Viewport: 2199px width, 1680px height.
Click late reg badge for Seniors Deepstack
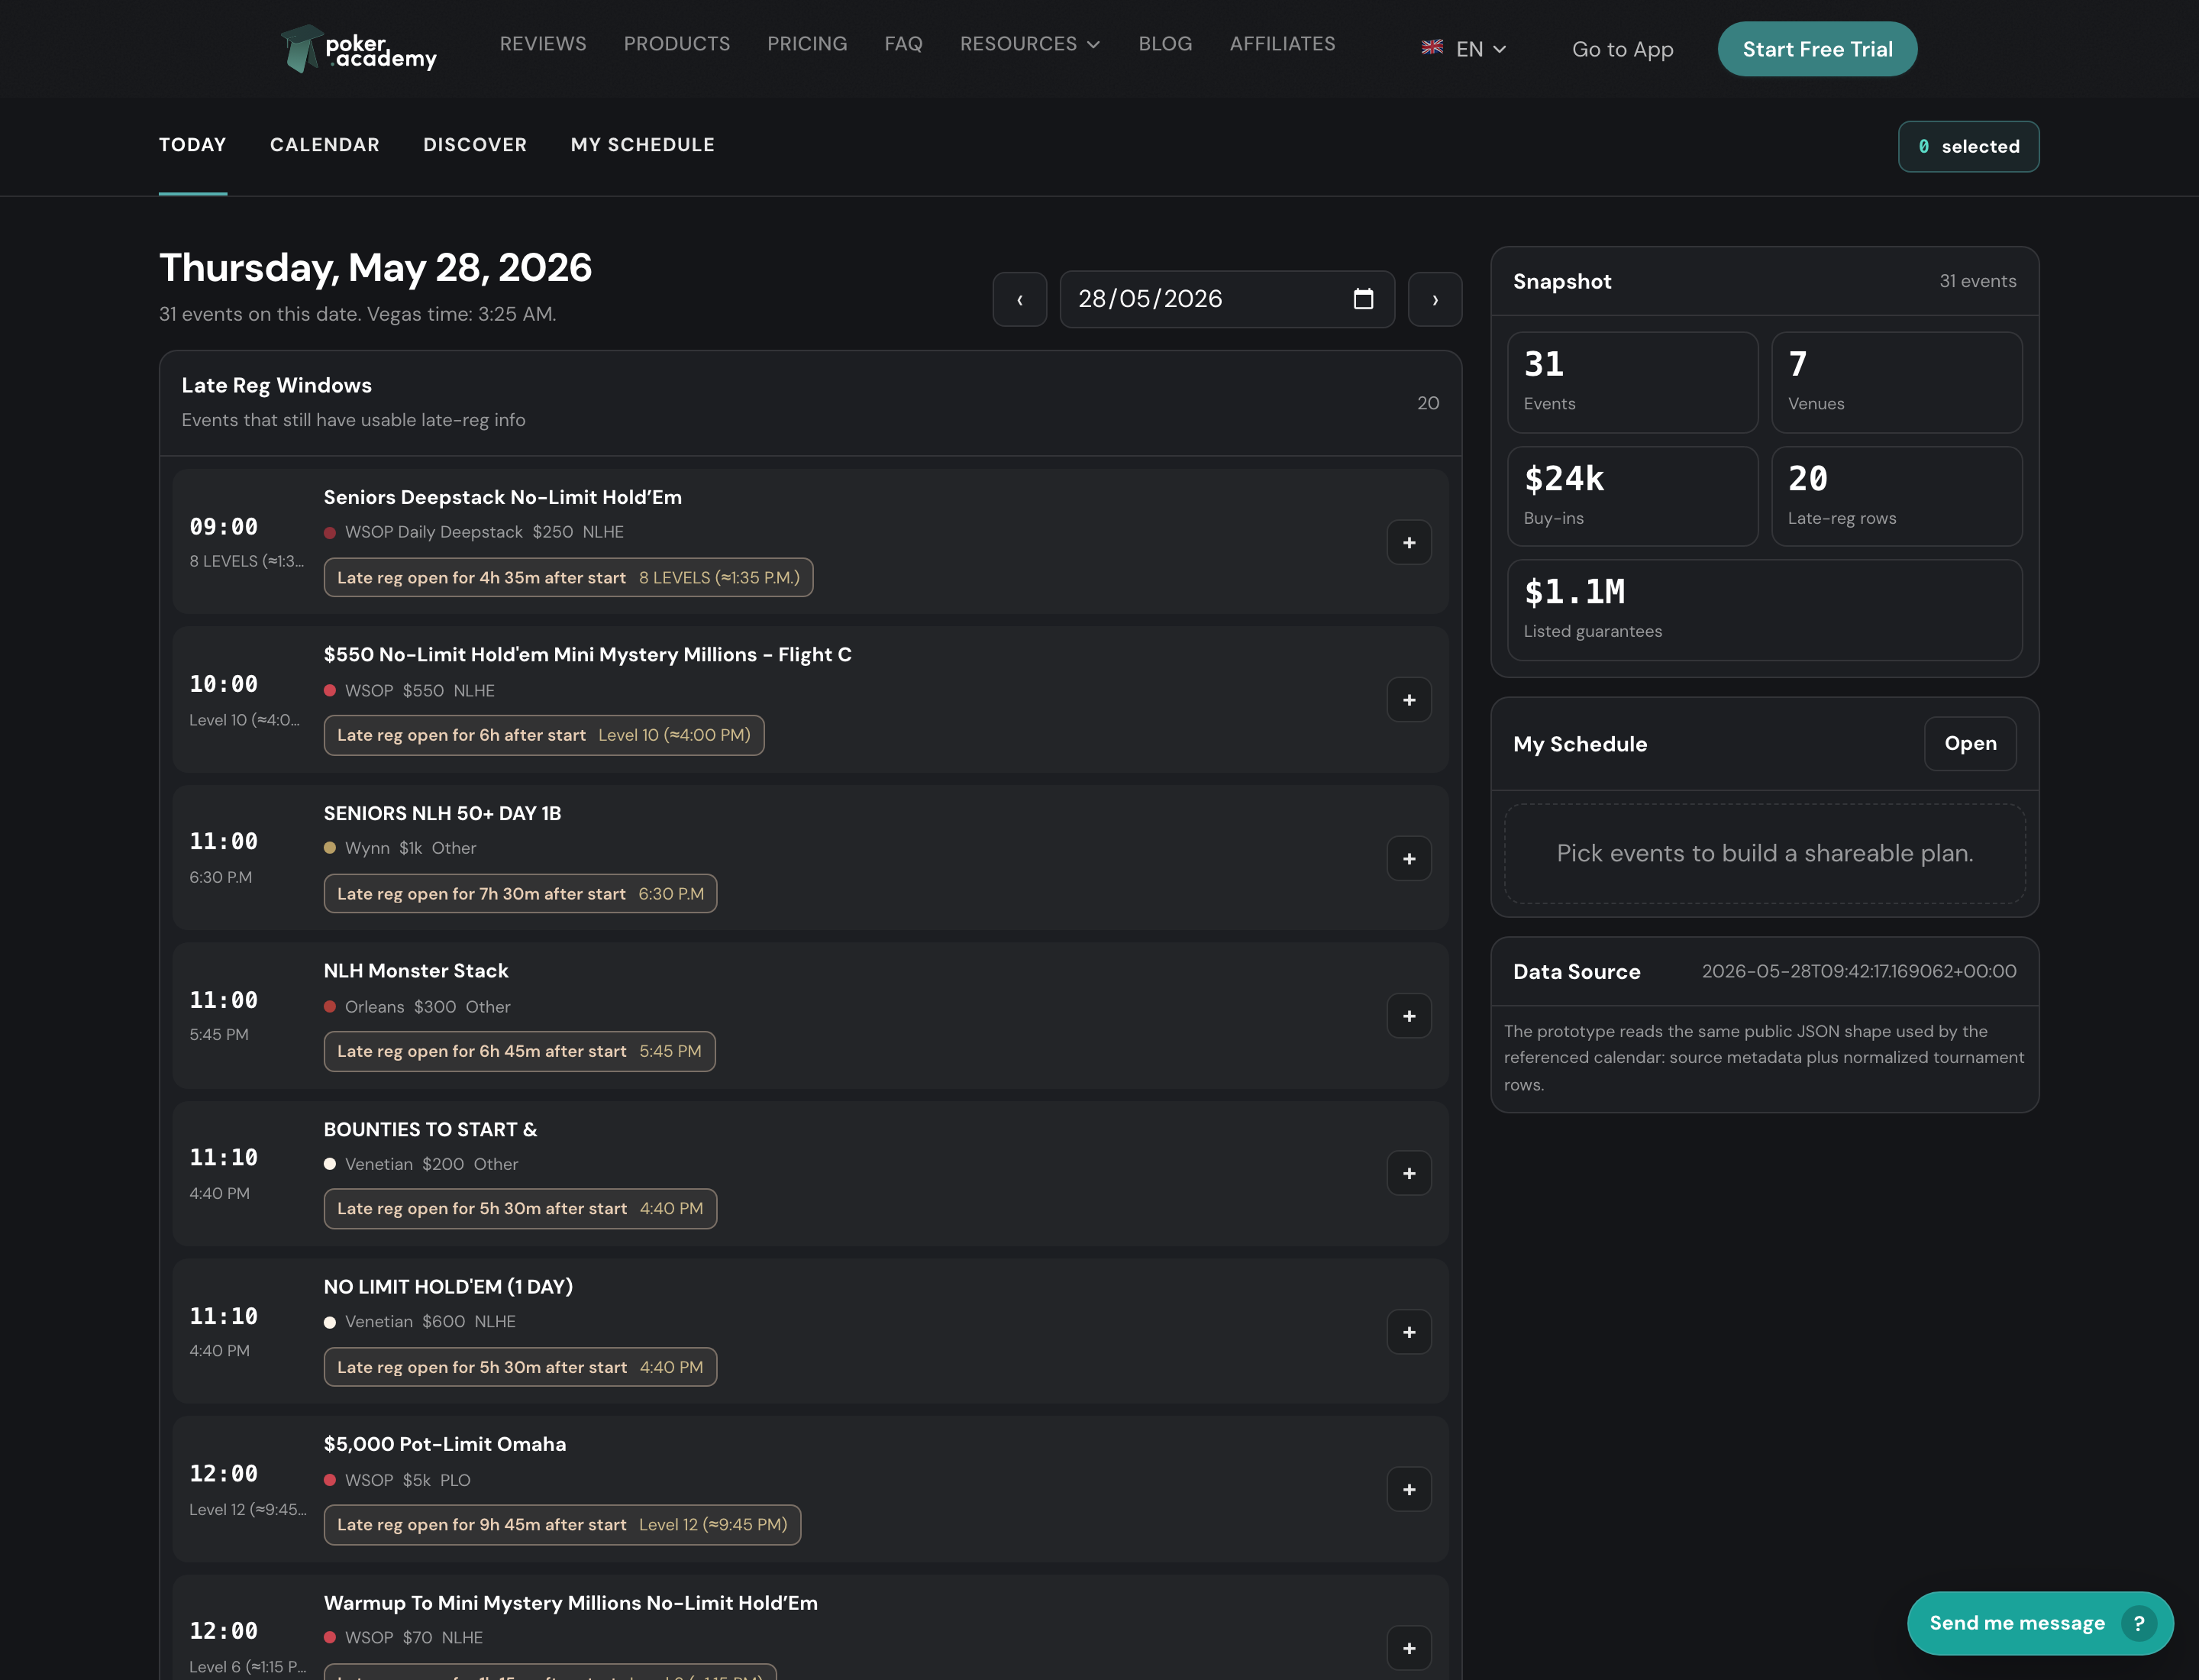[568, 577]
